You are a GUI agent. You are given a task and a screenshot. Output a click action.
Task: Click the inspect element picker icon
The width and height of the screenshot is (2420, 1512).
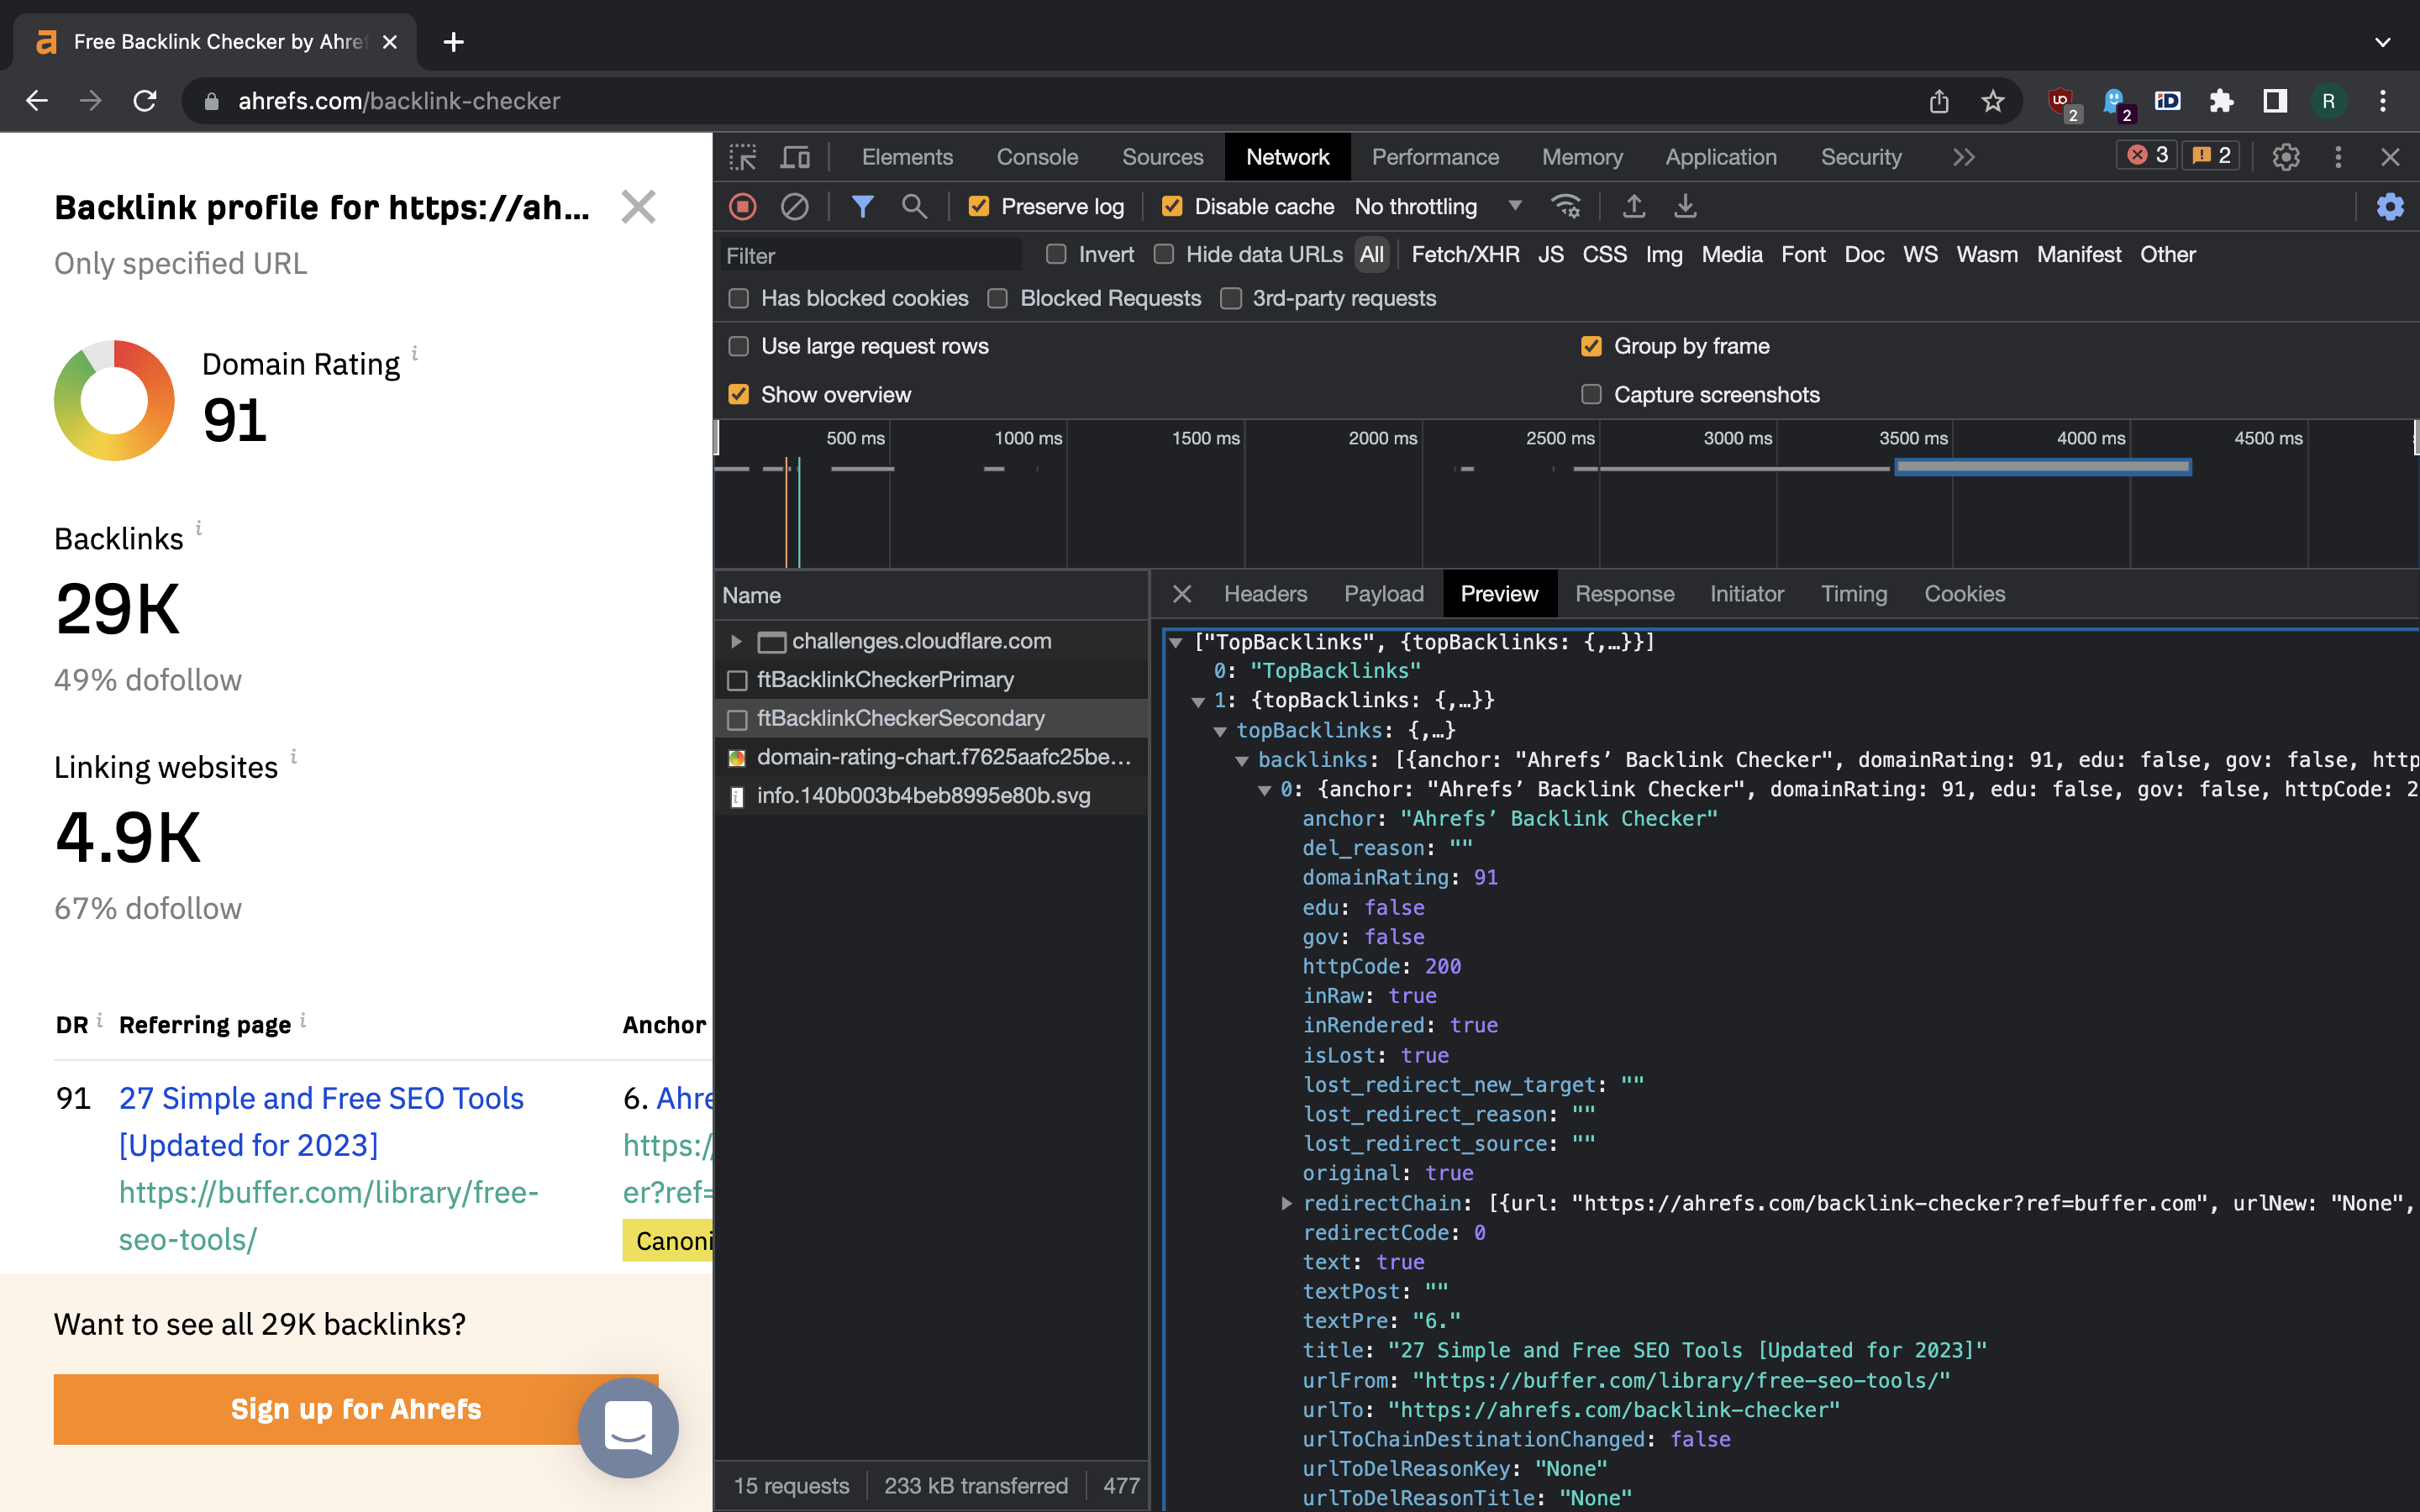point(743,157)
